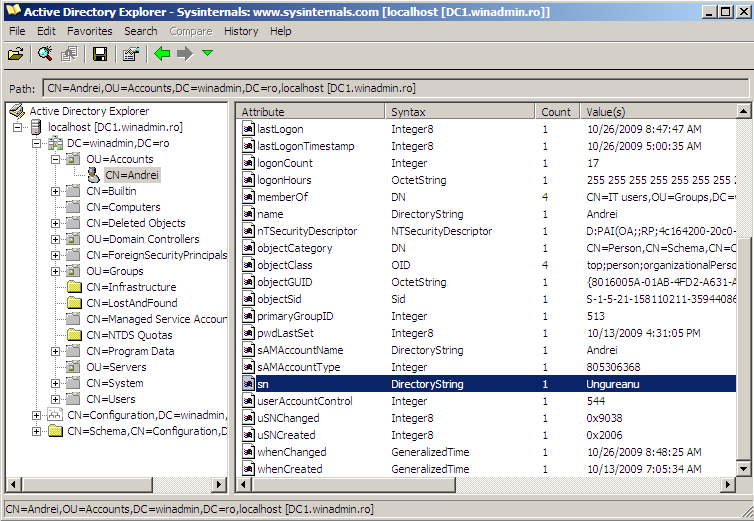The width and height of the screenshot is (754, 521).
Task: Expand the CN=Deleted Objects node
Action: 55,223
